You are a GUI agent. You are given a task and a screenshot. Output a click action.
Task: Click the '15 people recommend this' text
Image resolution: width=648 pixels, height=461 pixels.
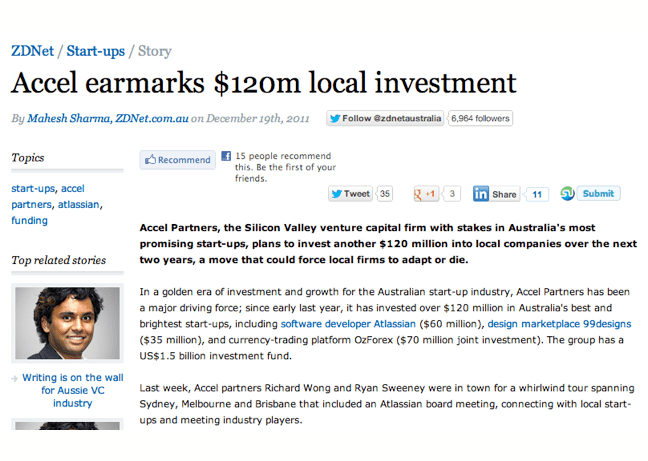pyautogui.click(x=285, y=167)
